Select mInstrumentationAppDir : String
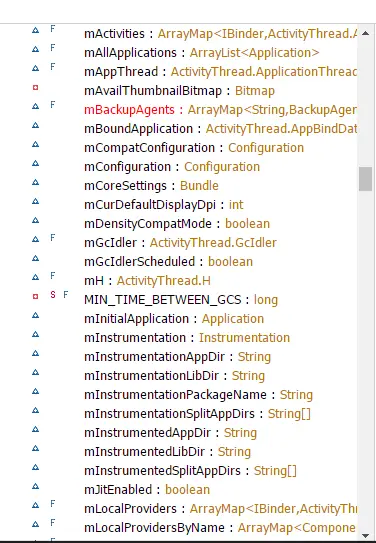The width and height of the screenshot is (376, 543). pos(178,357)
